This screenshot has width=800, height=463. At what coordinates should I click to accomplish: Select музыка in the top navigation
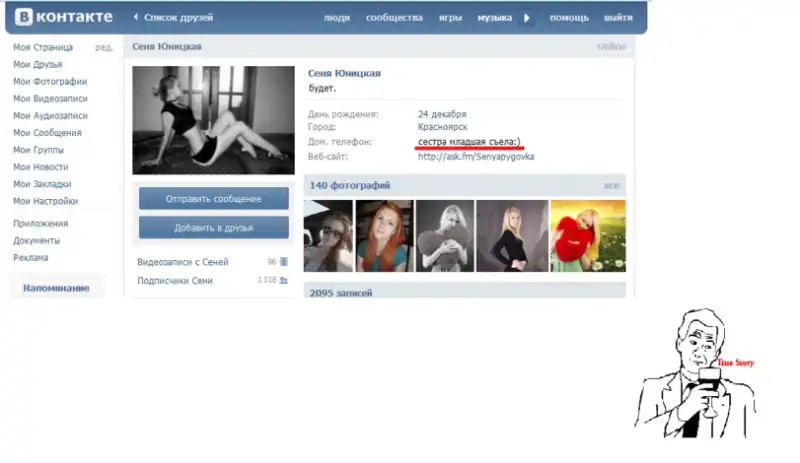[x=494, y=18]
